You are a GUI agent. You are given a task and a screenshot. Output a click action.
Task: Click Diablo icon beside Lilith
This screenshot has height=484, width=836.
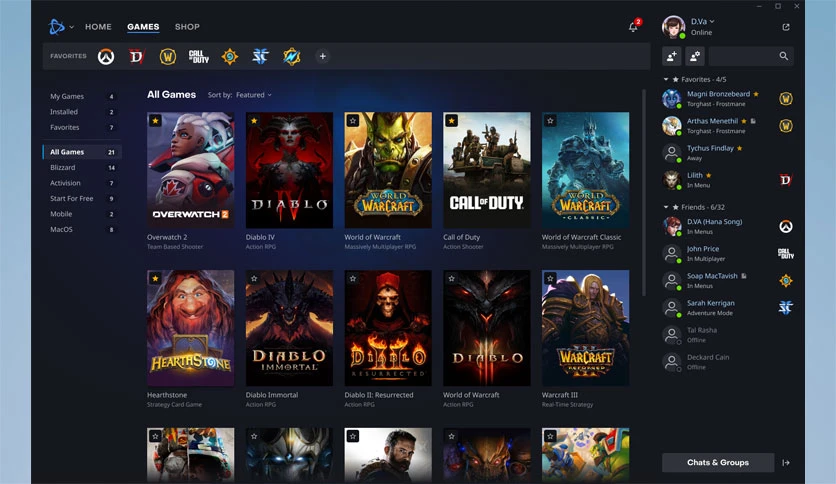pos(785,180)
